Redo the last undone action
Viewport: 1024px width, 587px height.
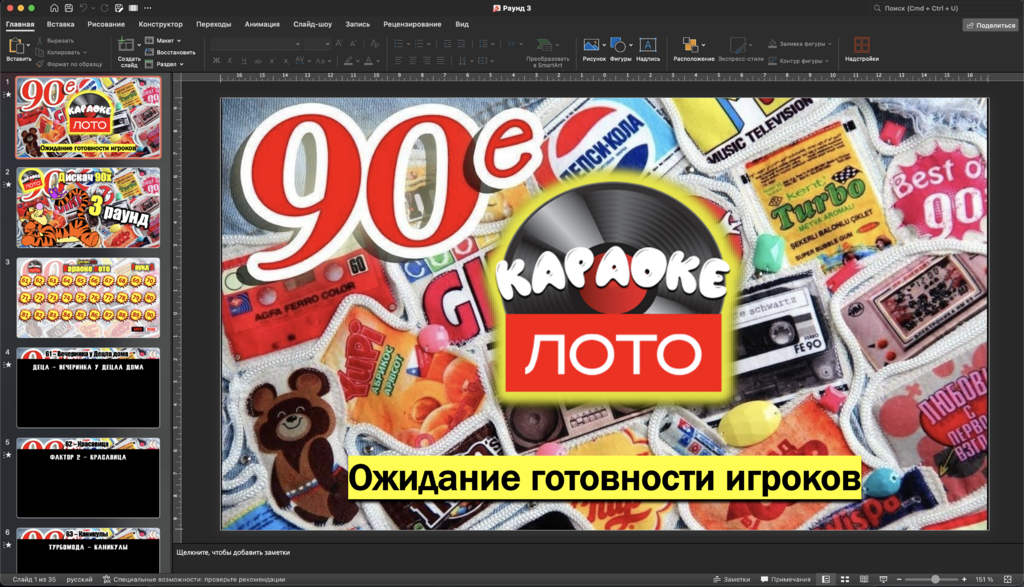pos(104,8)
